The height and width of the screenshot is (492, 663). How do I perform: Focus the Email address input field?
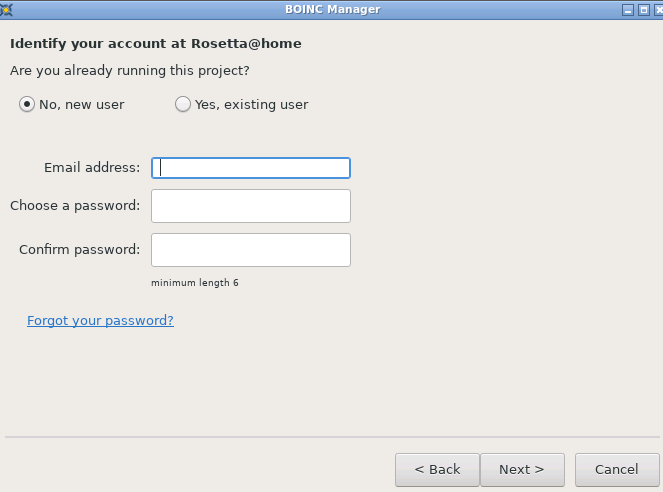pos(251,168)
